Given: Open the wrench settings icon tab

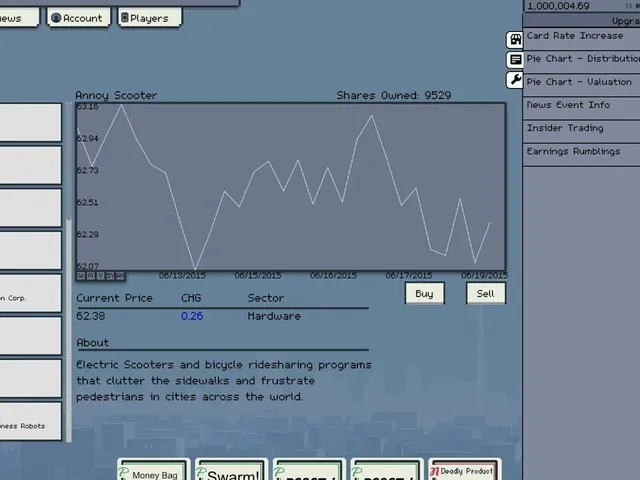Looking at the screenshot, I should coord(515,80).
